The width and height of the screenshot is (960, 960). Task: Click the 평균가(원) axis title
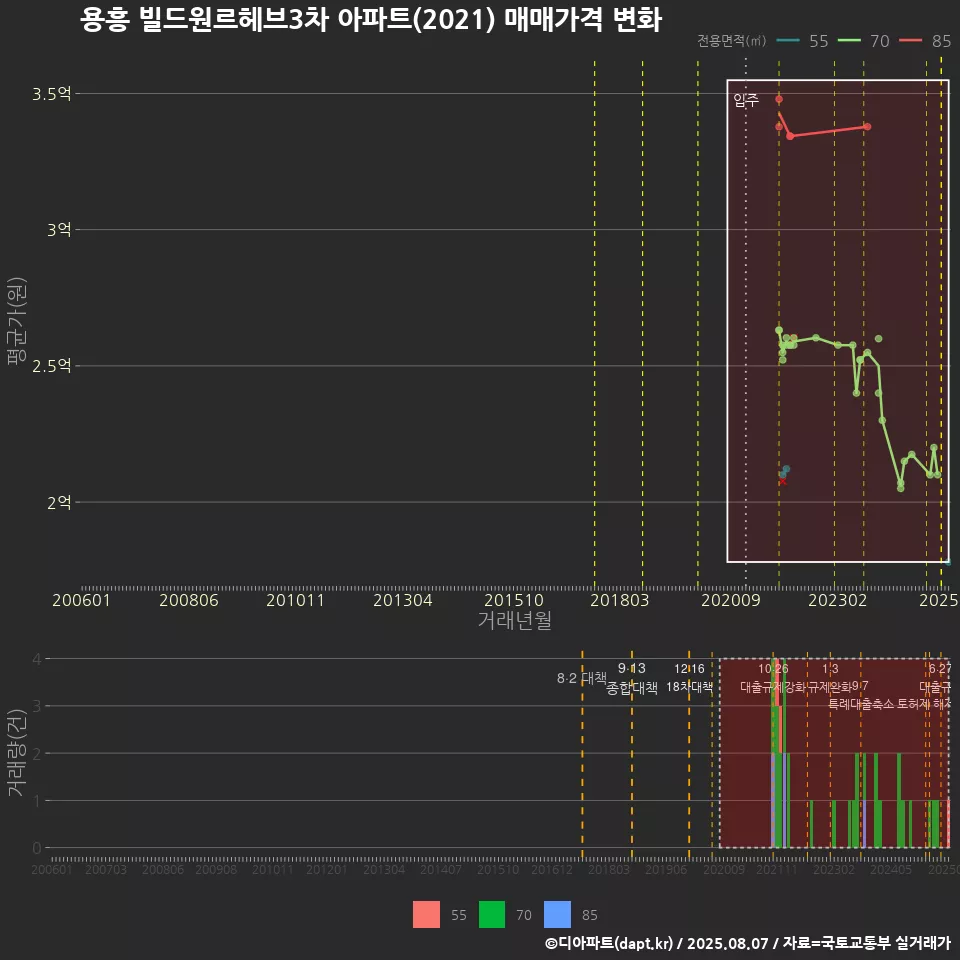[17, 321]
